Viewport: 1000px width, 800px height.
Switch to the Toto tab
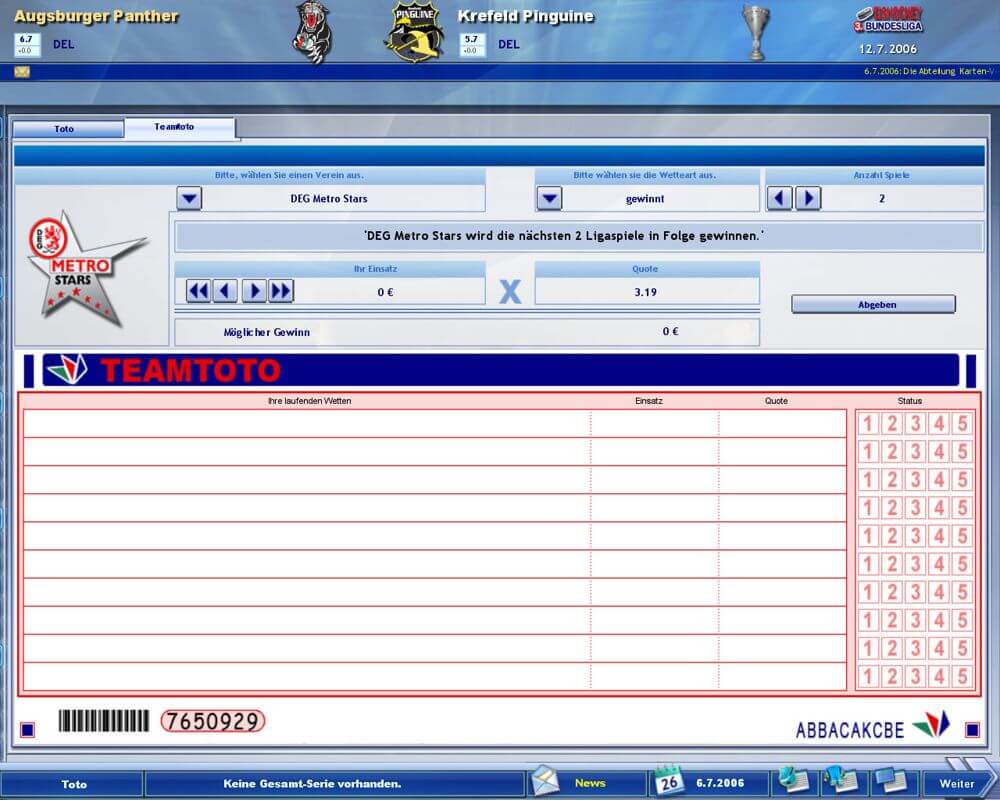coord(68,129)
